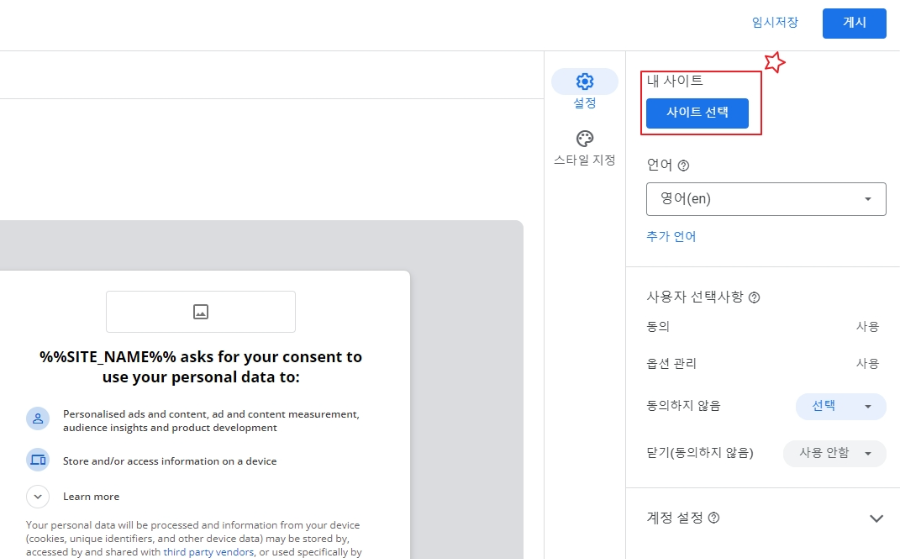Click the help icon next to 언어
Image resolution: width=900 pixels, height=559 pixels.
coord(683,165)
